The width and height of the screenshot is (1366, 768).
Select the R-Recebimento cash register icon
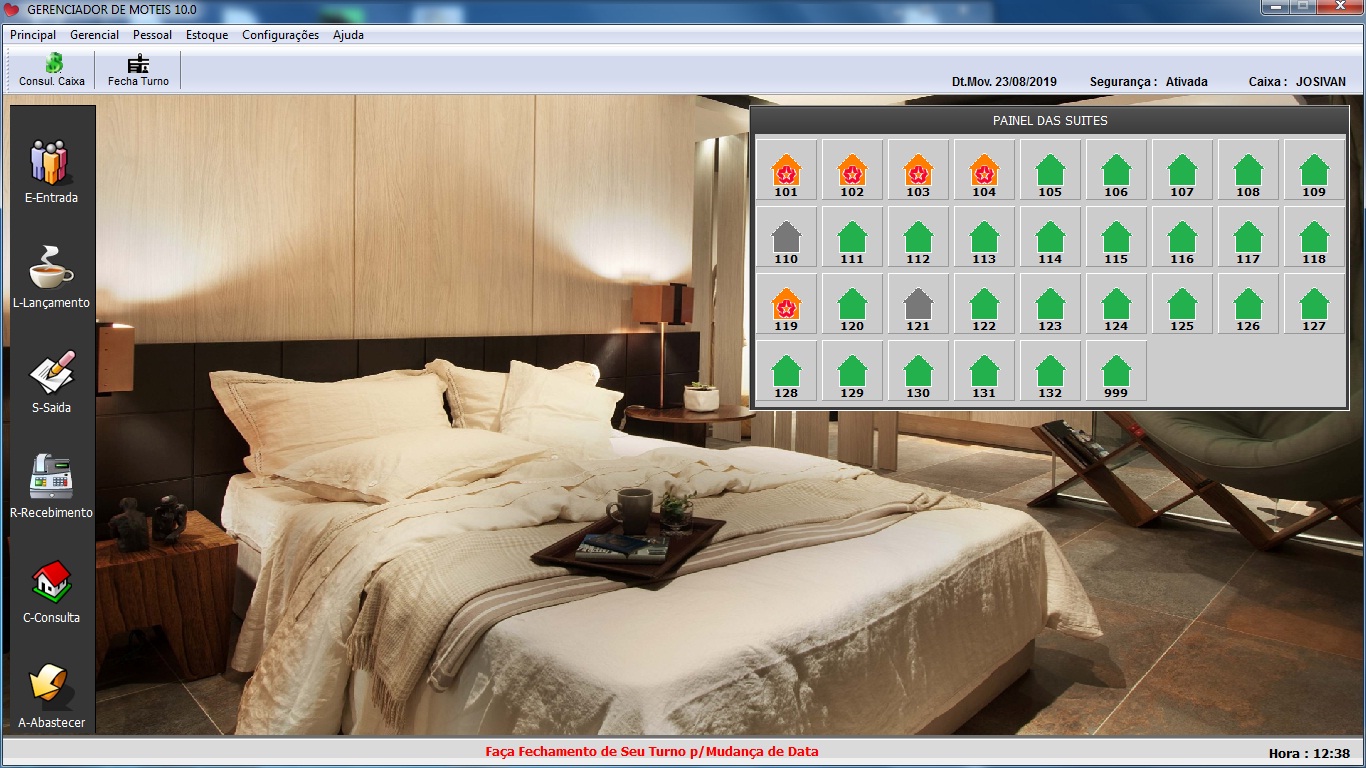tap(51, 485)
